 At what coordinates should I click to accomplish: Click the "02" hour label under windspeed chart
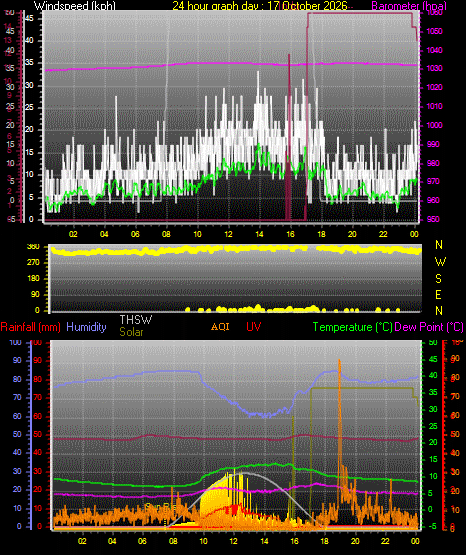coord(73,234)
